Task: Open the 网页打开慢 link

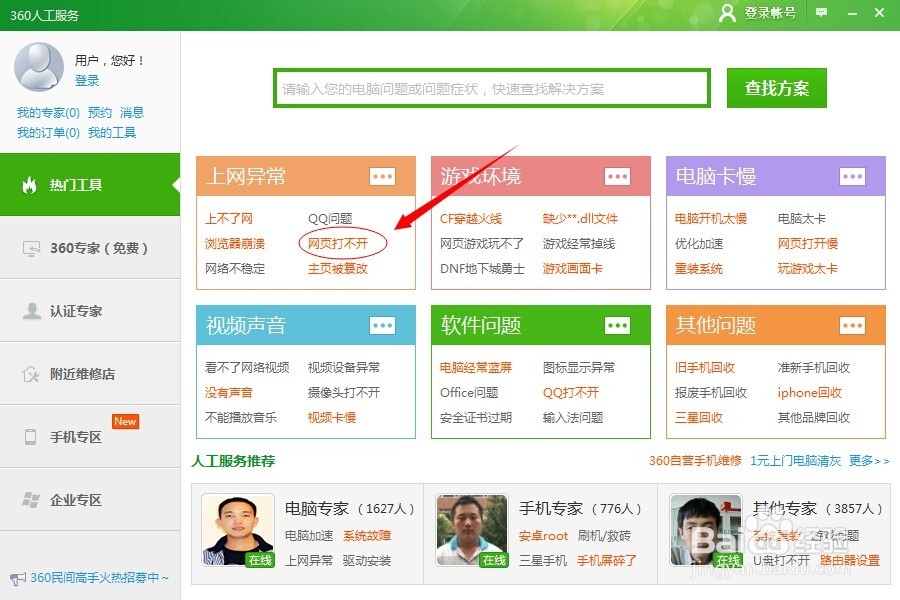Action: 808,243
